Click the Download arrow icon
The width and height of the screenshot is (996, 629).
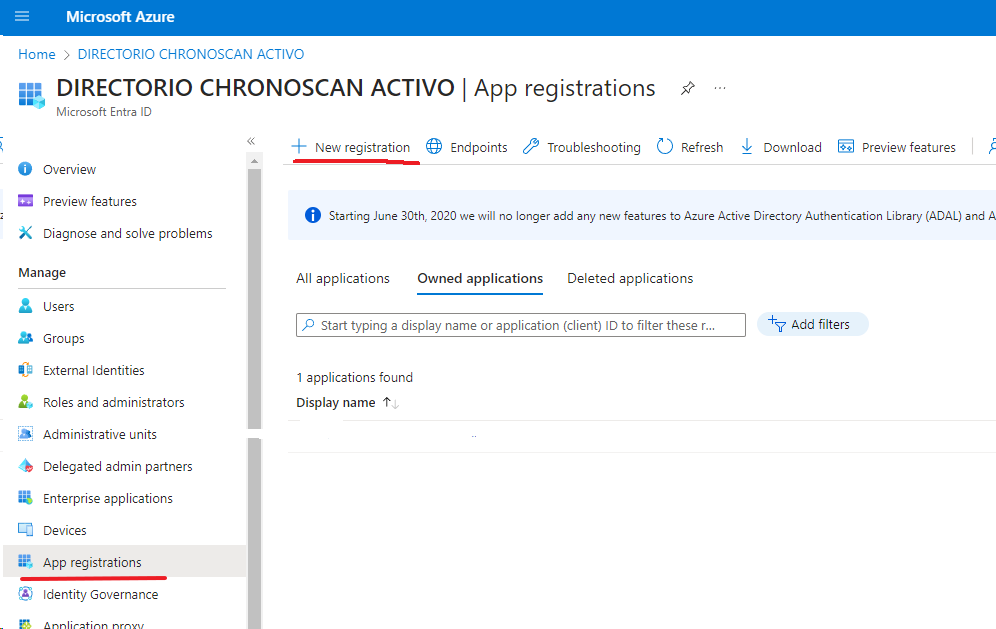(x=747, y=147)
